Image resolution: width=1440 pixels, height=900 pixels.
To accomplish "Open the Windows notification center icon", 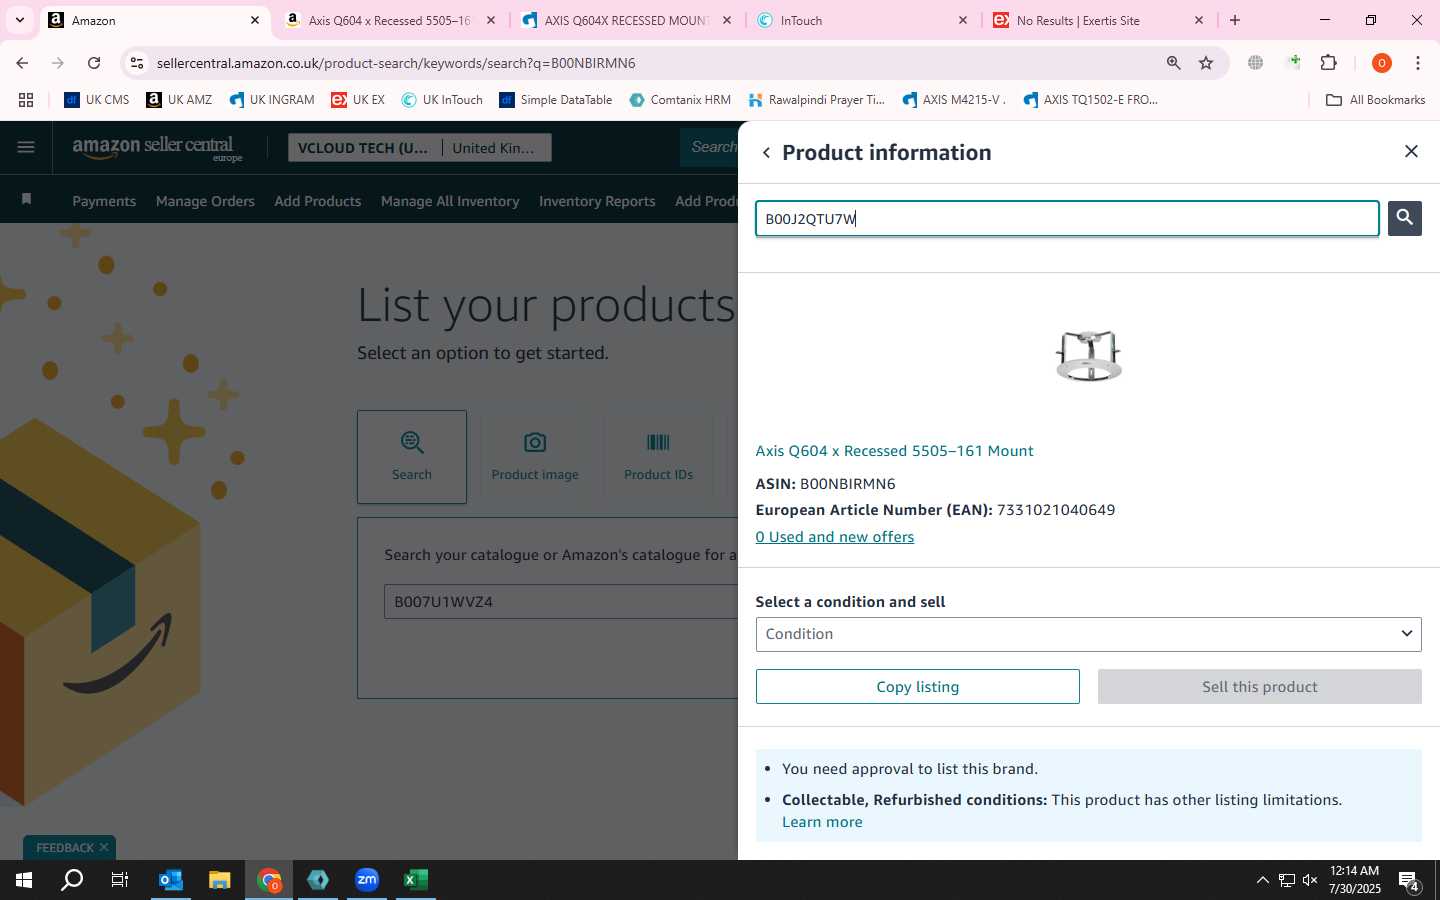I will pyautogui.click(x=1409, y=881).
